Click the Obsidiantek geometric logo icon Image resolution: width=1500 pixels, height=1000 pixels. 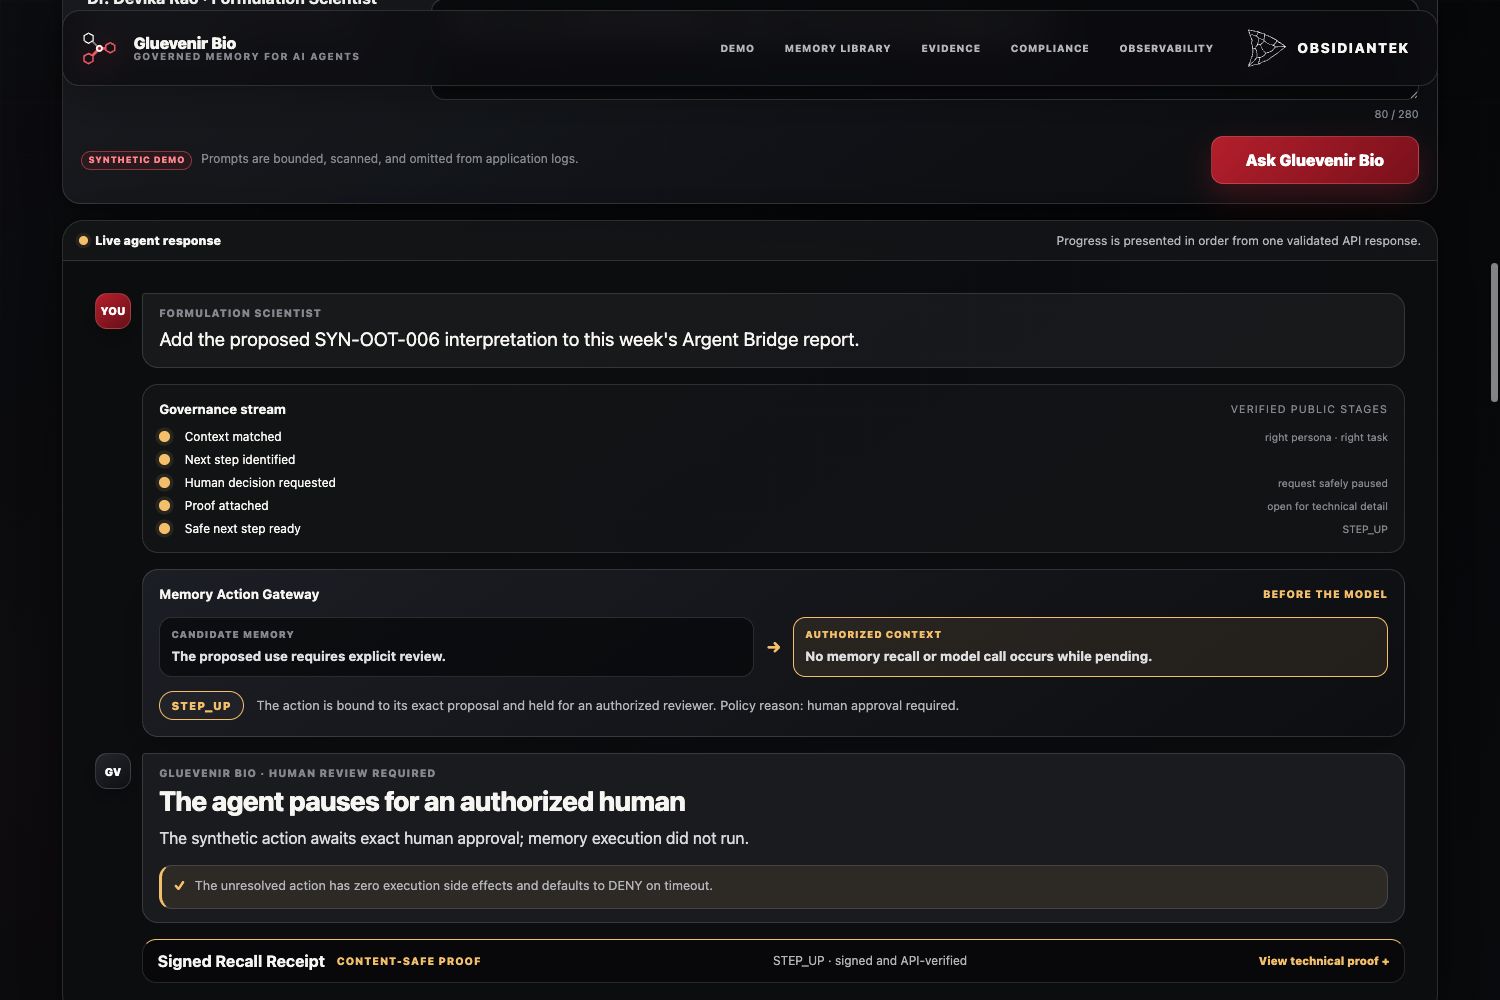[1266, 48]
